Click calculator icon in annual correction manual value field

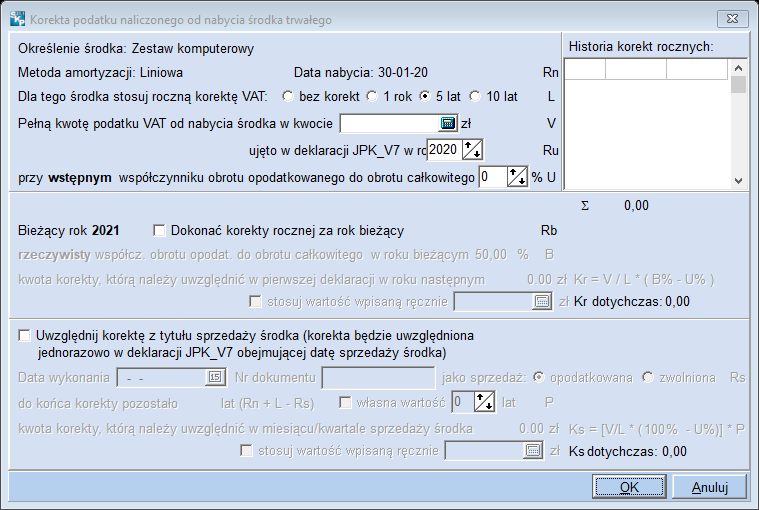click(x=542, y=300)
